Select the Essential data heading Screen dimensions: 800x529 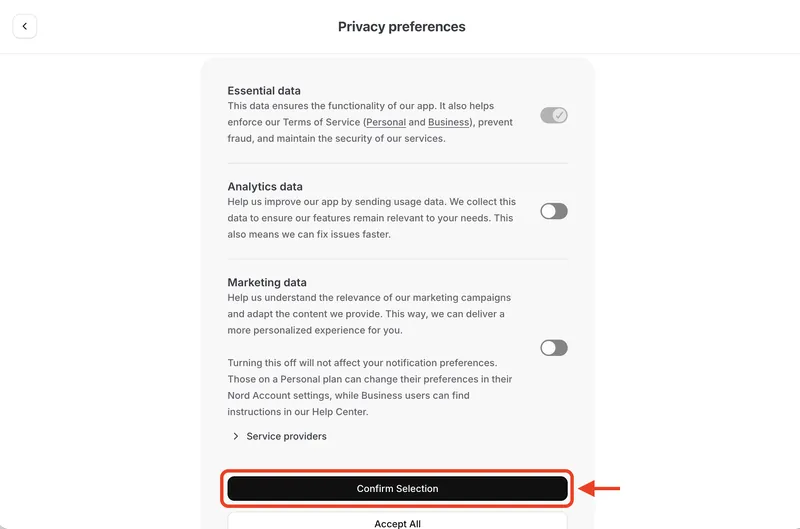coord(264,91)
